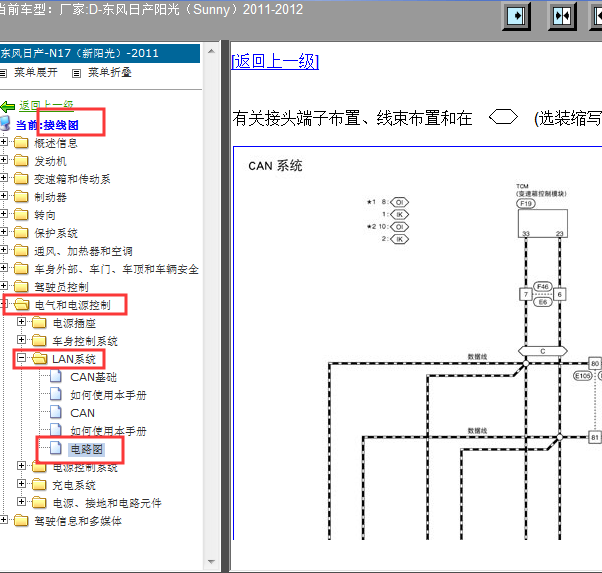Click the 电源插座 folder icon

coord(39,323)
